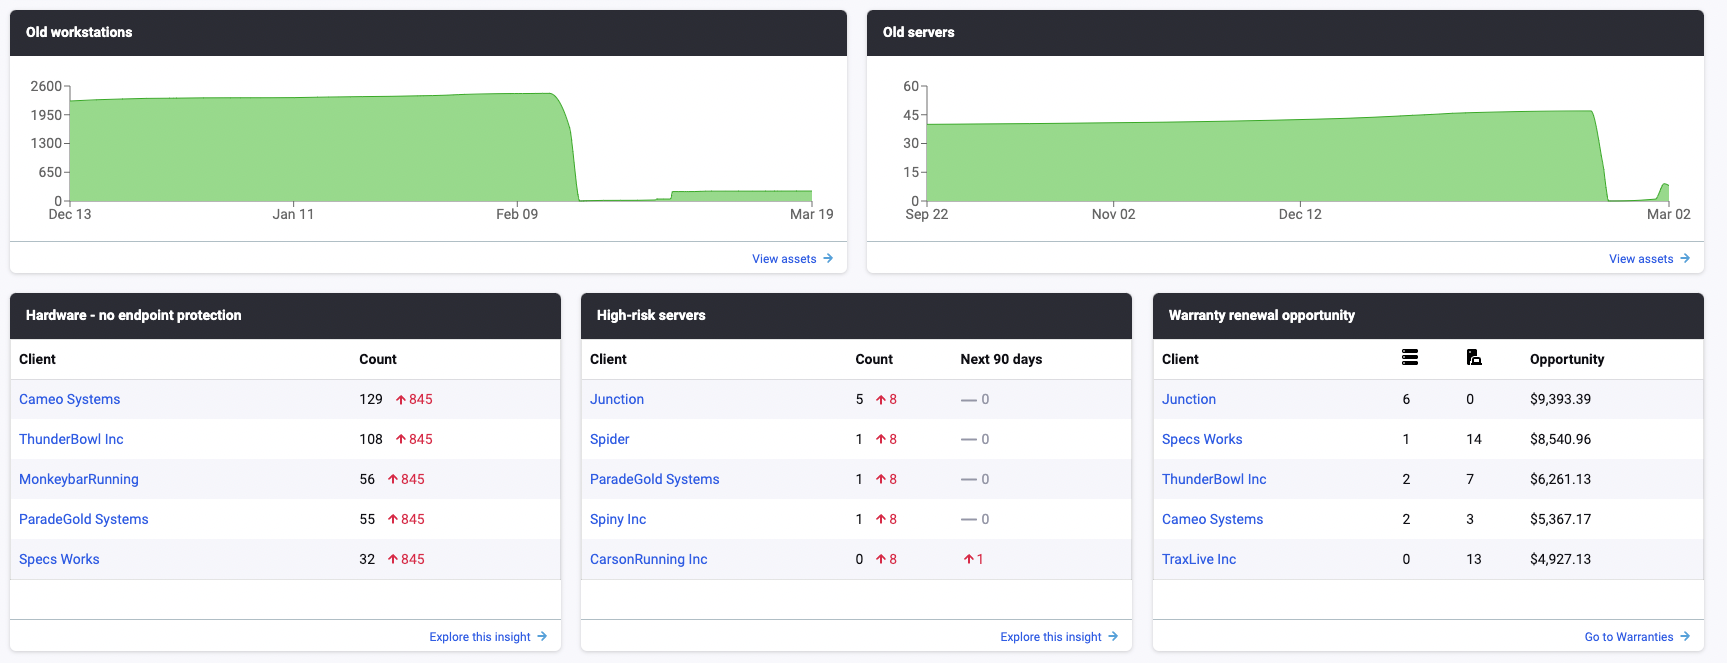
Task: Click count 129 for Cameo Systems
Action: tap(371, 399)
